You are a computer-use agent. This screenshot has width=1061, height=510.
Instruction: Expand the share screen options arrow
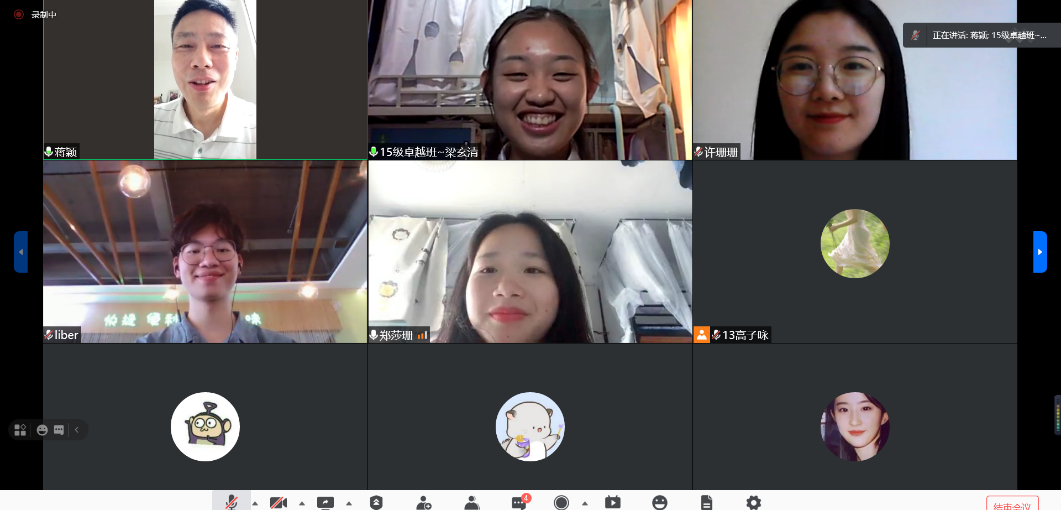(x=349, y=503)
